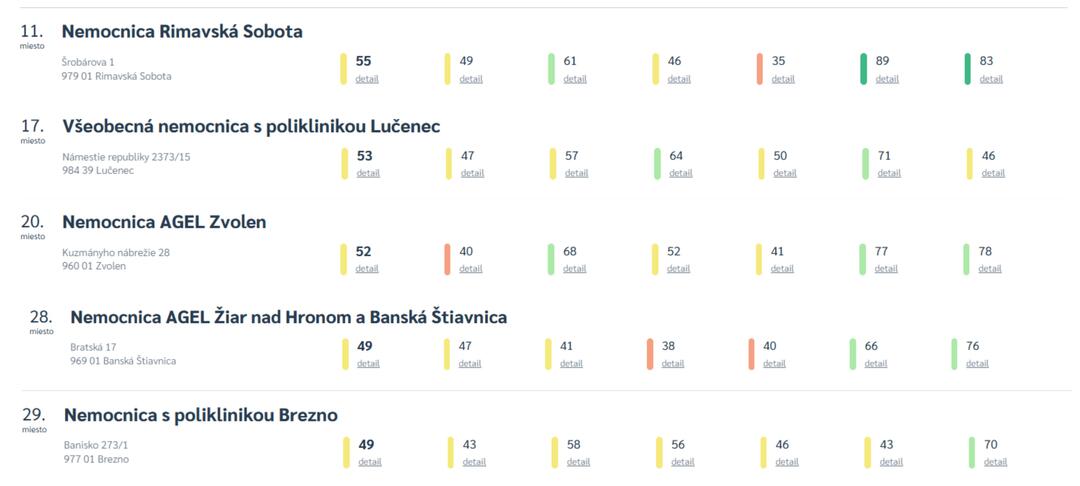
Task: Click detail under Lučenec score 64
Action: 681,173
